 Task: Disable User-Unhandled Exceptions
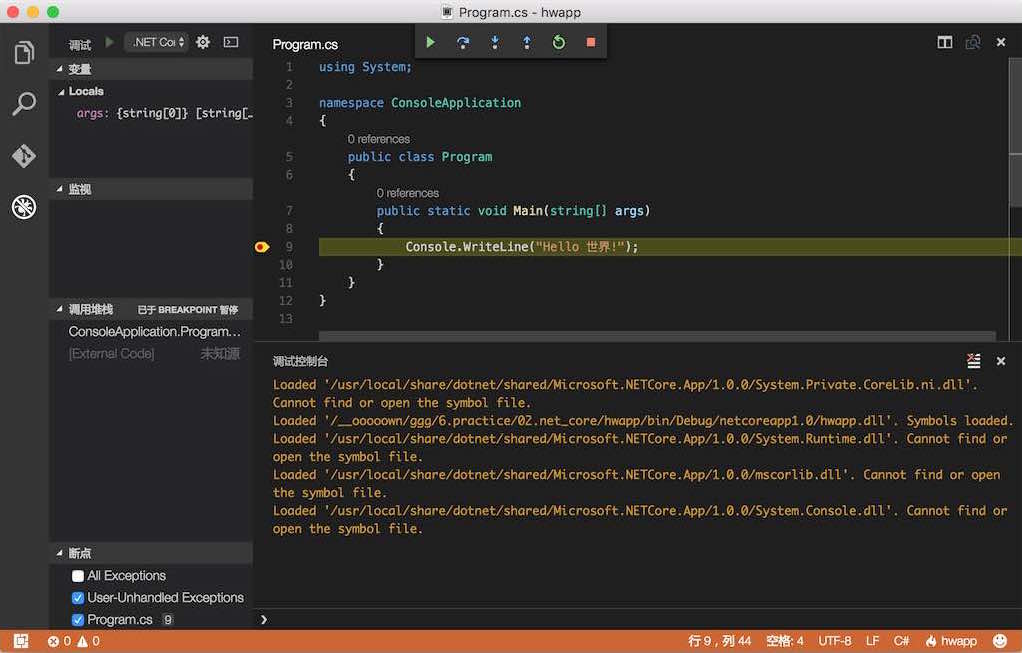click(77, 597)
